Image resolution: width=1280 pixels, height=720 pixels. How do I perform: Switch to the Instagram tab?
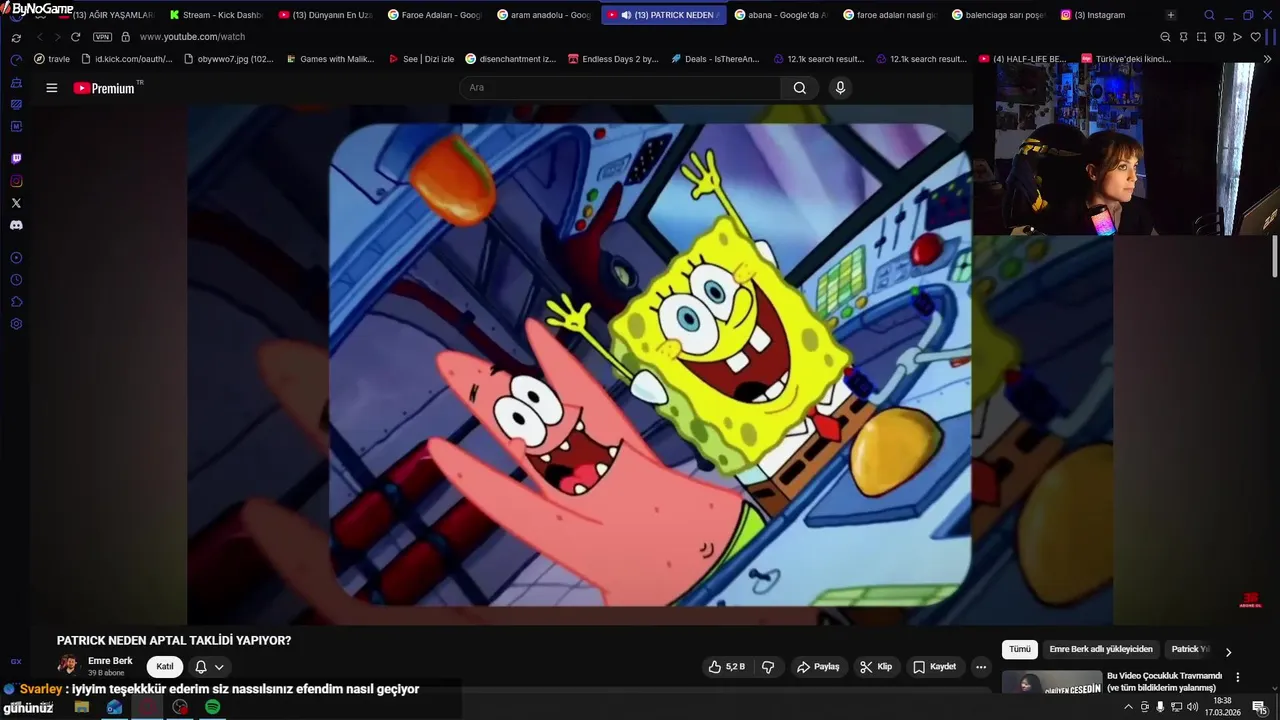coord(1100,15)
